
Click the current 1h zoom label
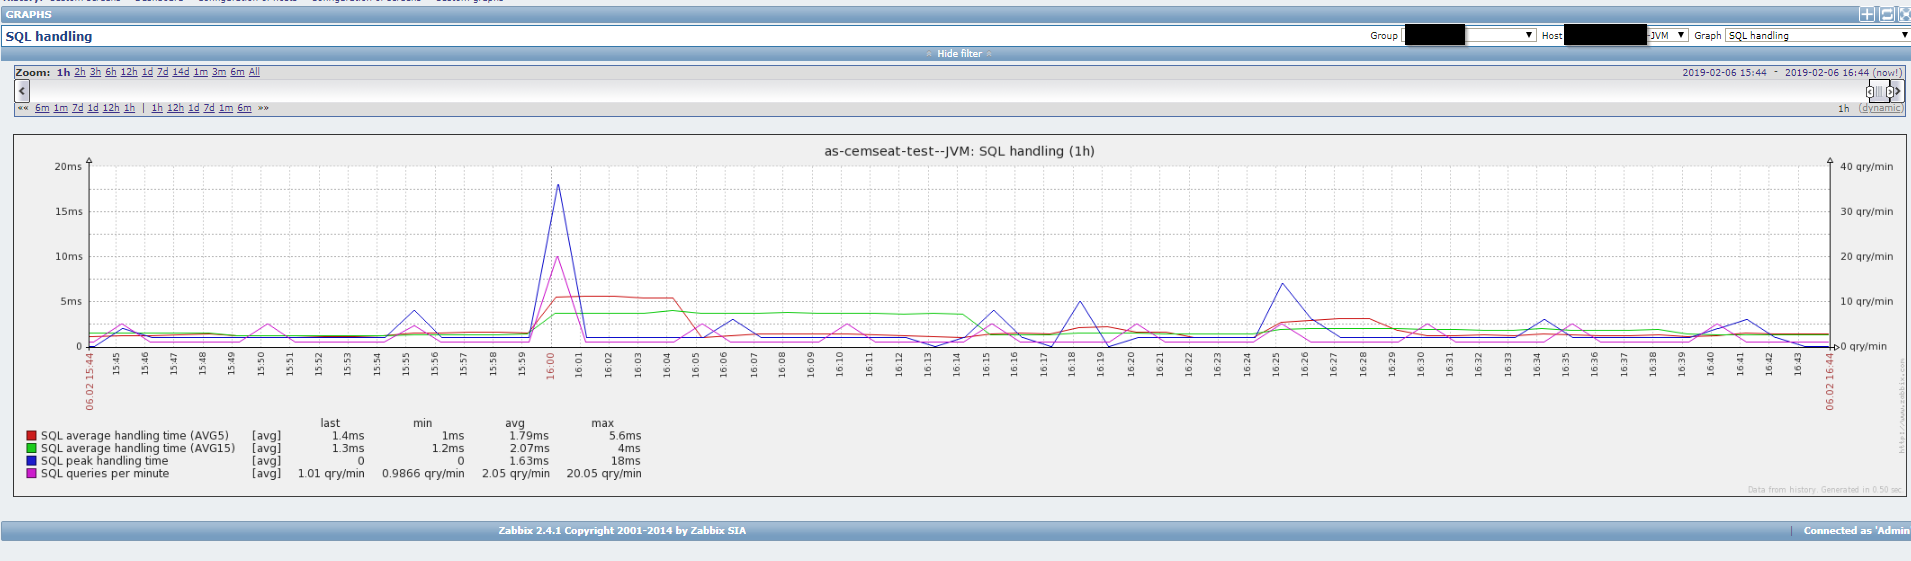(64, 72)
